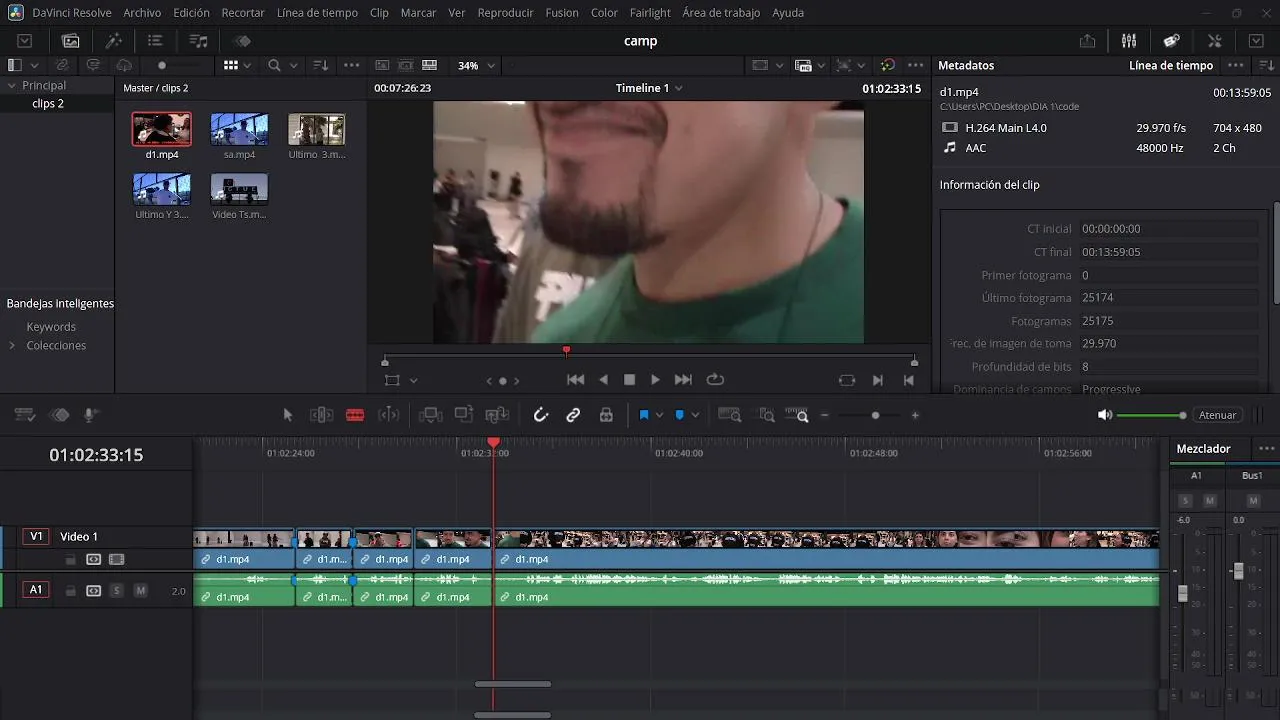Open the Media Pool panel icon
Image resolution: width=1280 pixels, height=720 pixels.
tap(70, 41)
